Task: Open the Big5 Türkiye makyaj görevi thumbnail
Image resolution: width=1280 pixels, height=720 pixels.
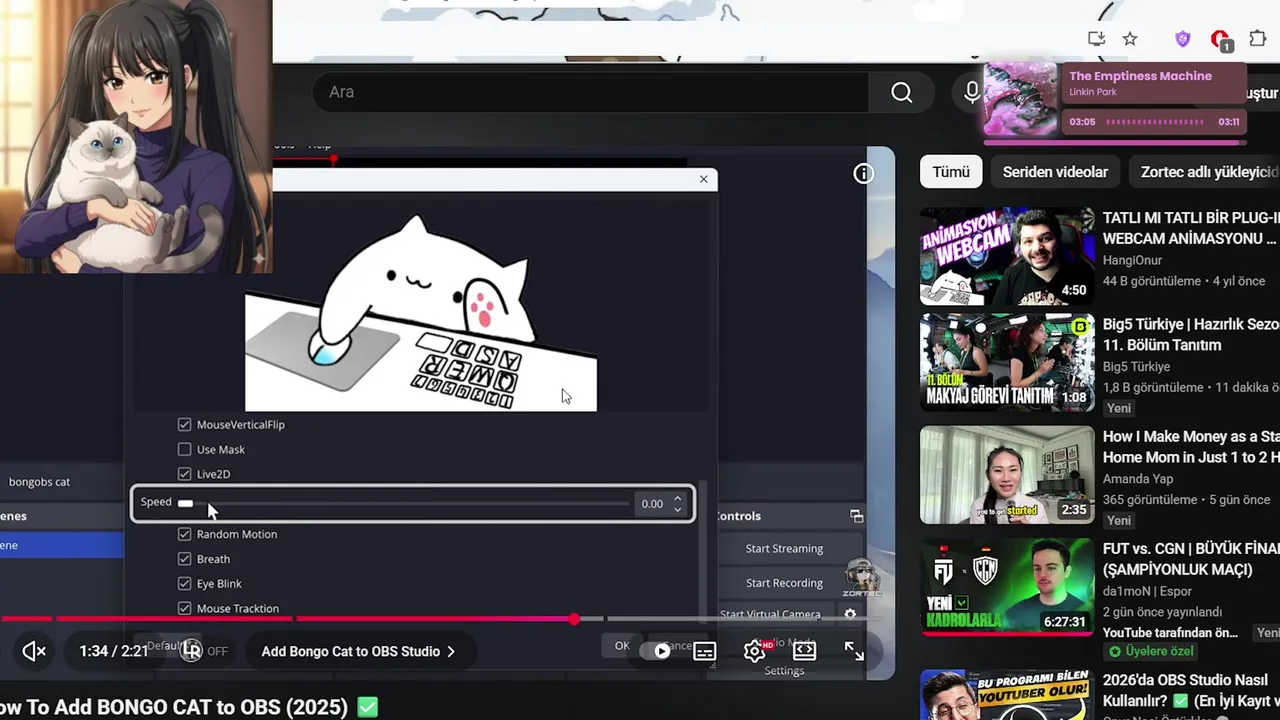Action: pos(1007,362)
